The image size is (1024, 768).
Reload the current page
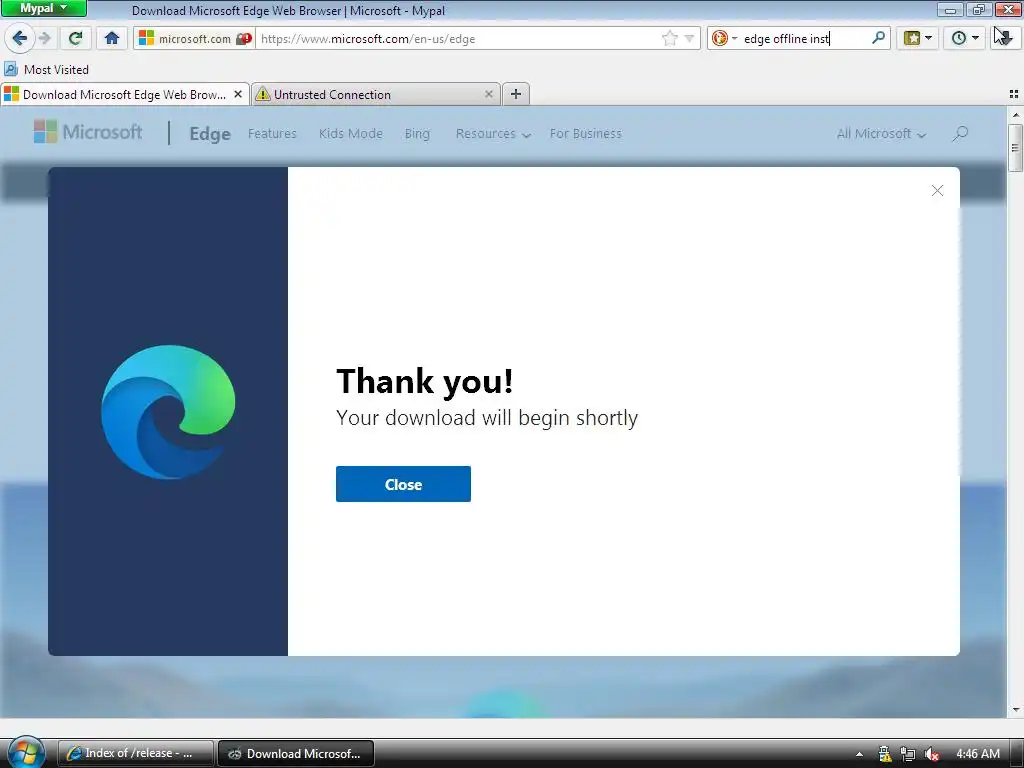[76, 38]
